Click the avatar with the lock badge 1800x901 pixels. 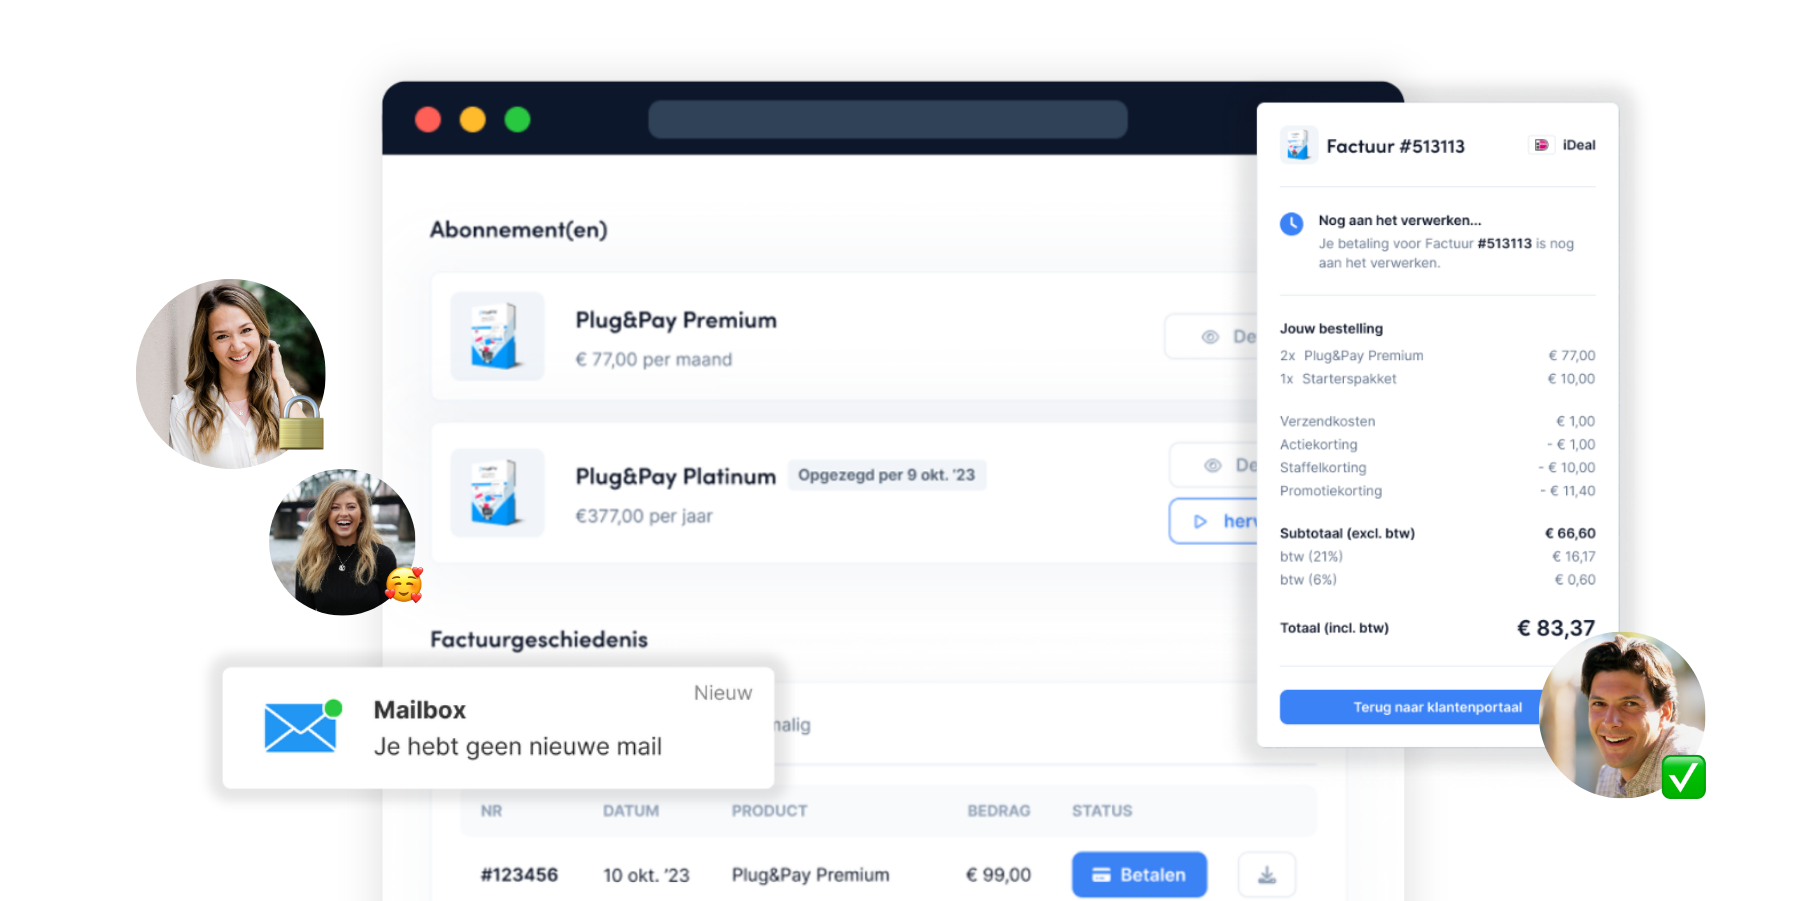(231, 373)
